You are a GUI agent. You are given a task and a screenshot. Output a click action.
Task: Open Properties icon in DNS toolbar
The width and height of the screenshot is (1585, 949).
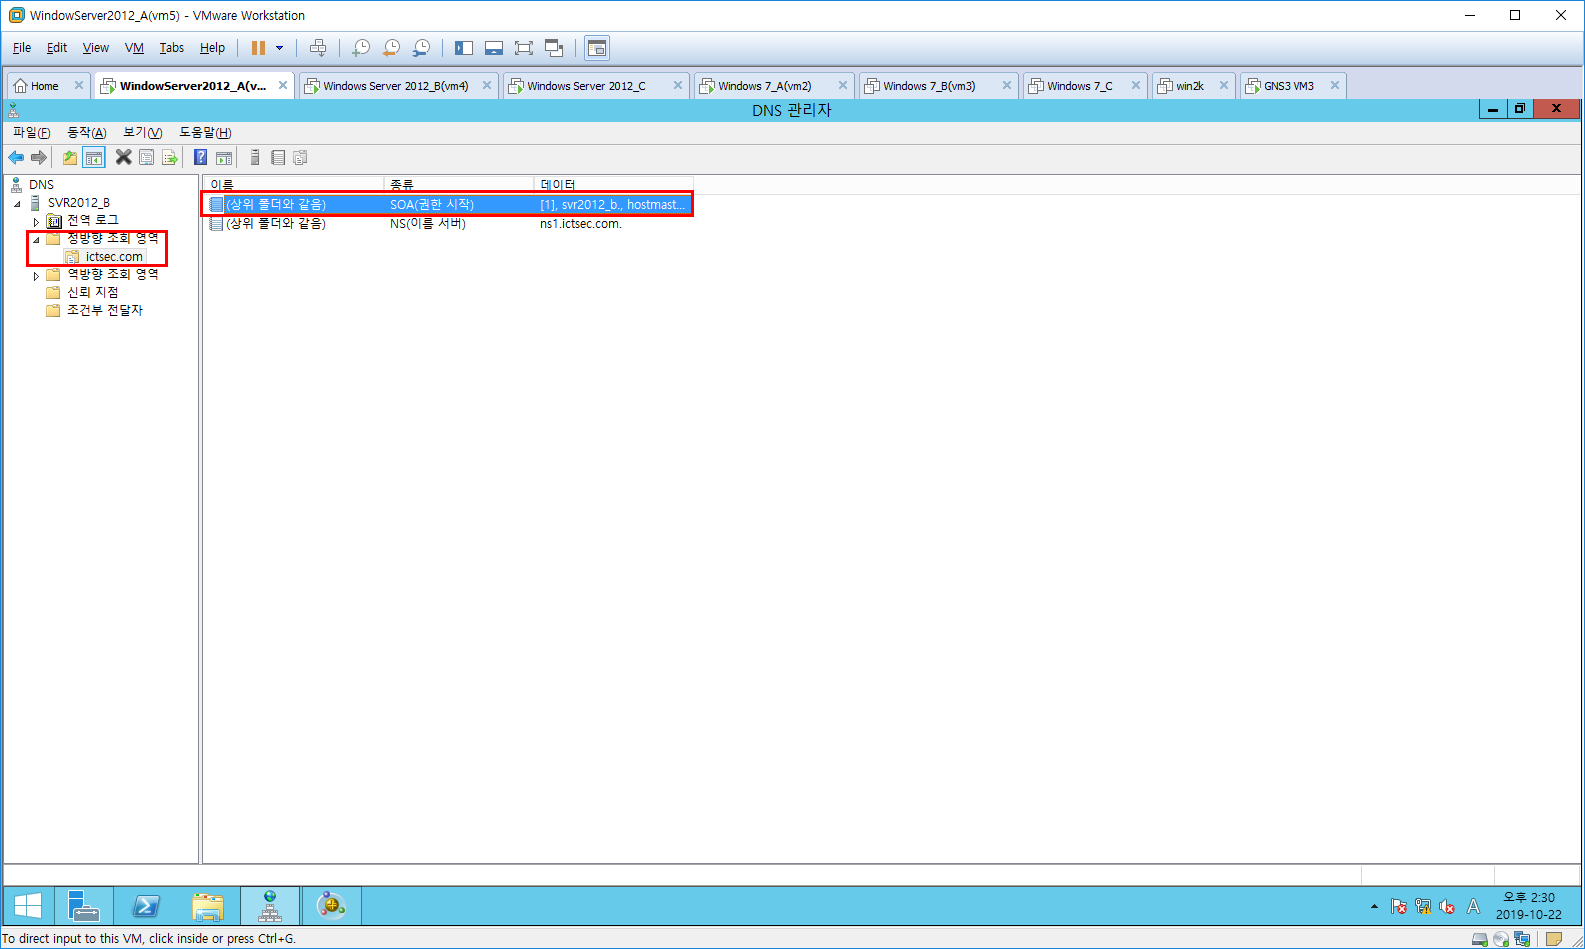point(147,157)
